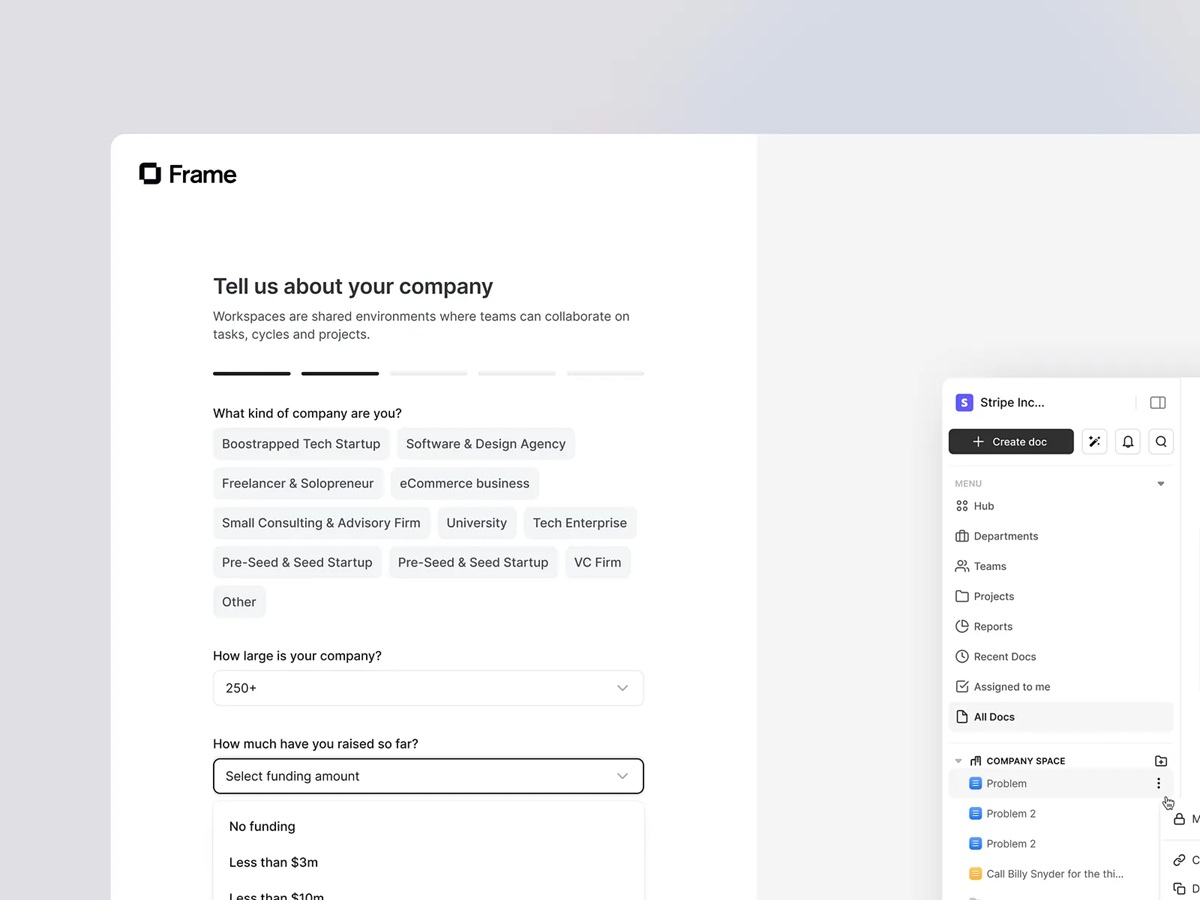Open options menu for Problem doc
The image size is (1200, 900).
1158,783
